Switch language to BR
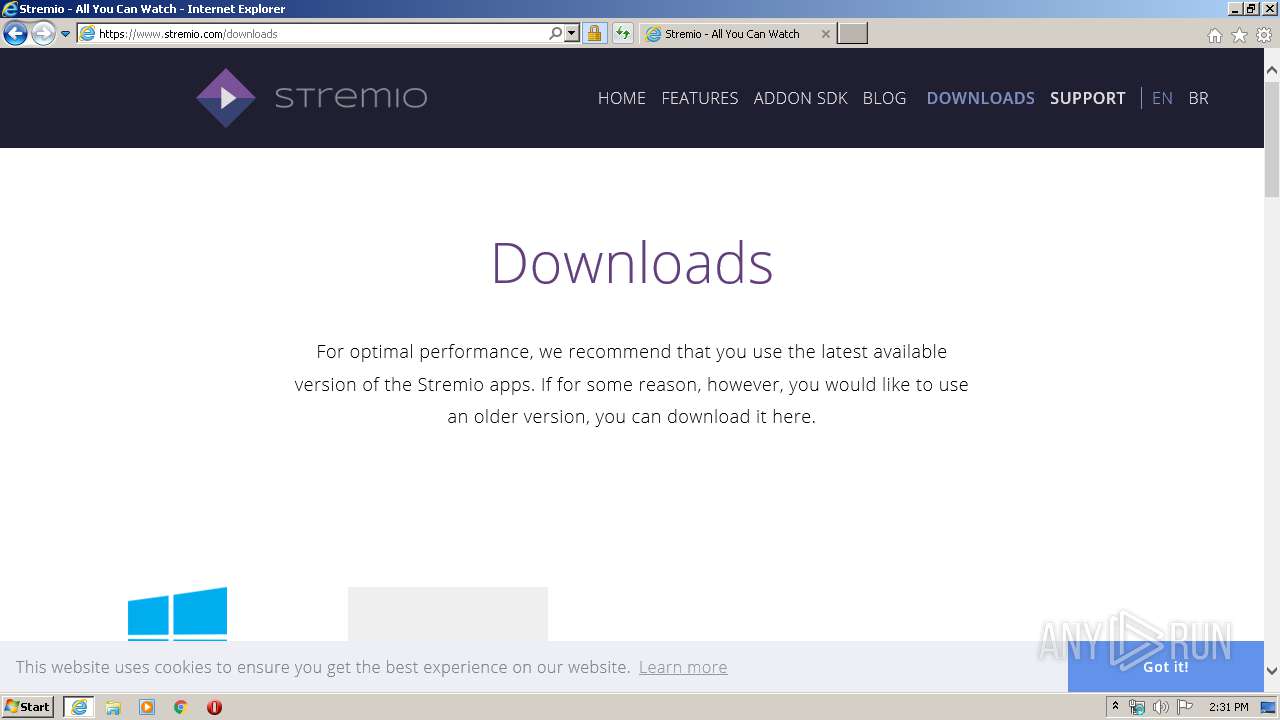1280x720 pixels. [1199, 98]
